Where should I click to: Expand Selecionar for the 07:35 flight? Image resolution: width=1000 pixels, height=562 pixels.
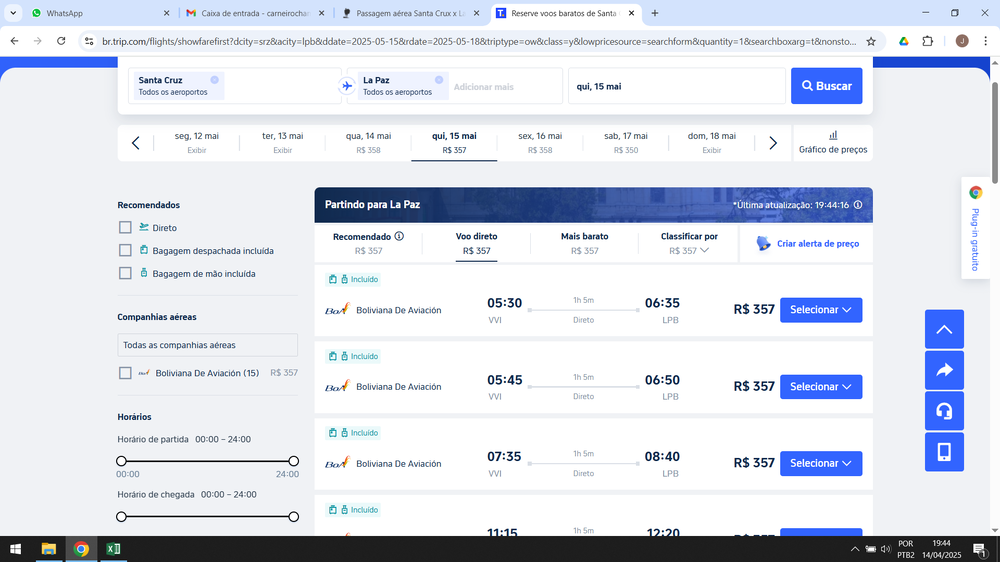(x=820, y=463)
